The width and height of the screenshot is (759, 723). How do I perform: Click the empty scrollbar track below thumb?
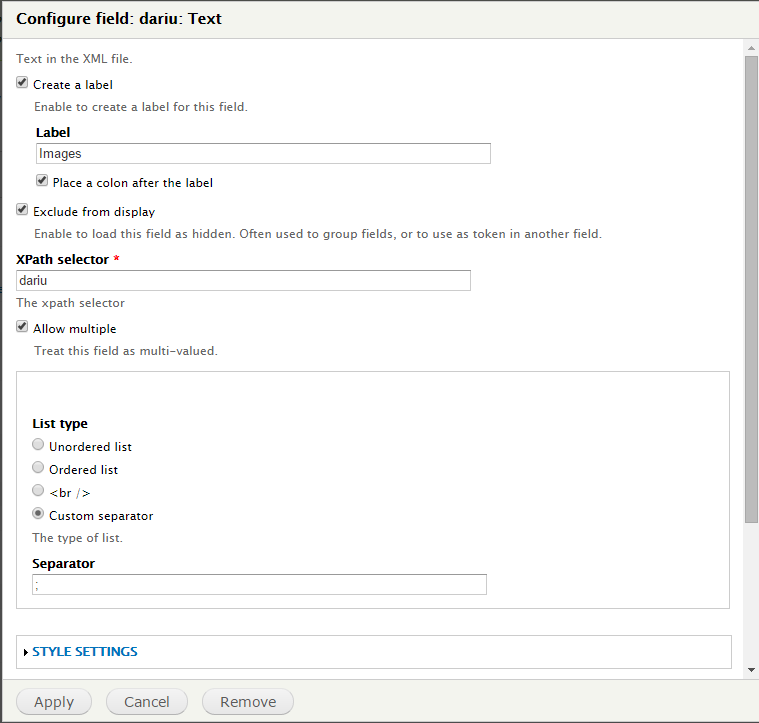pos(751,593)
